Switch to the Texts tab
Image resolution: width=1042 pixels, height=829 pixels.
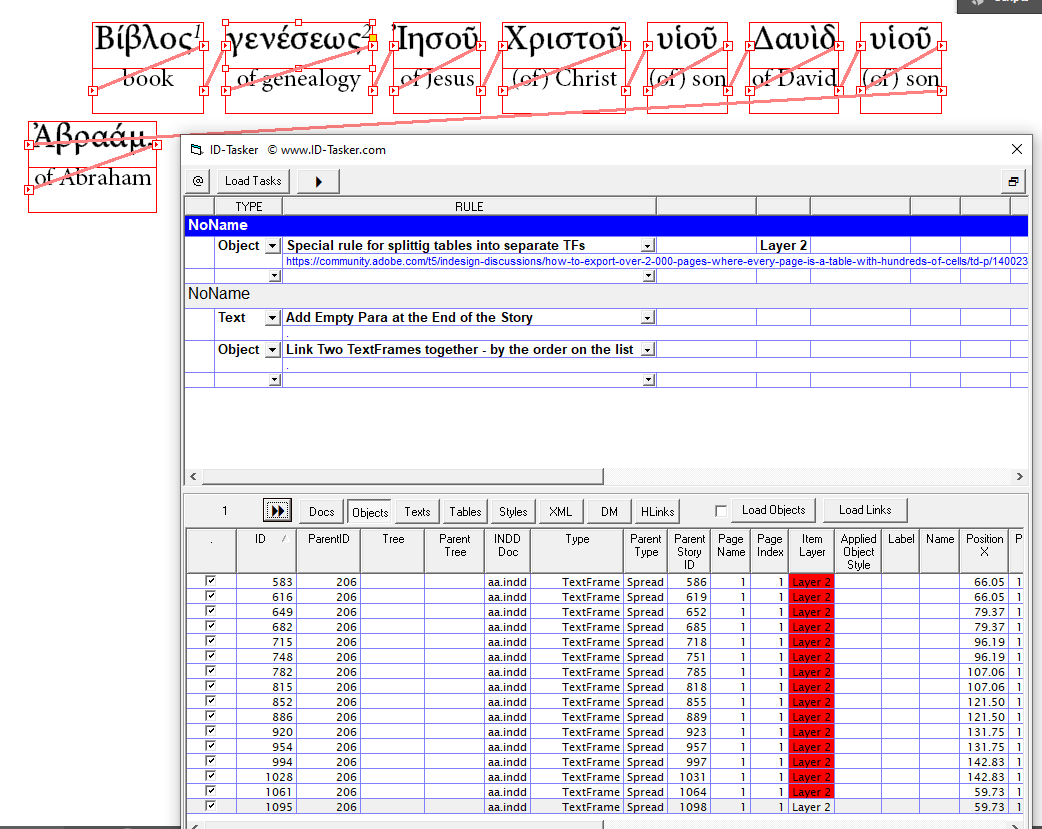[x=416, y=510]
